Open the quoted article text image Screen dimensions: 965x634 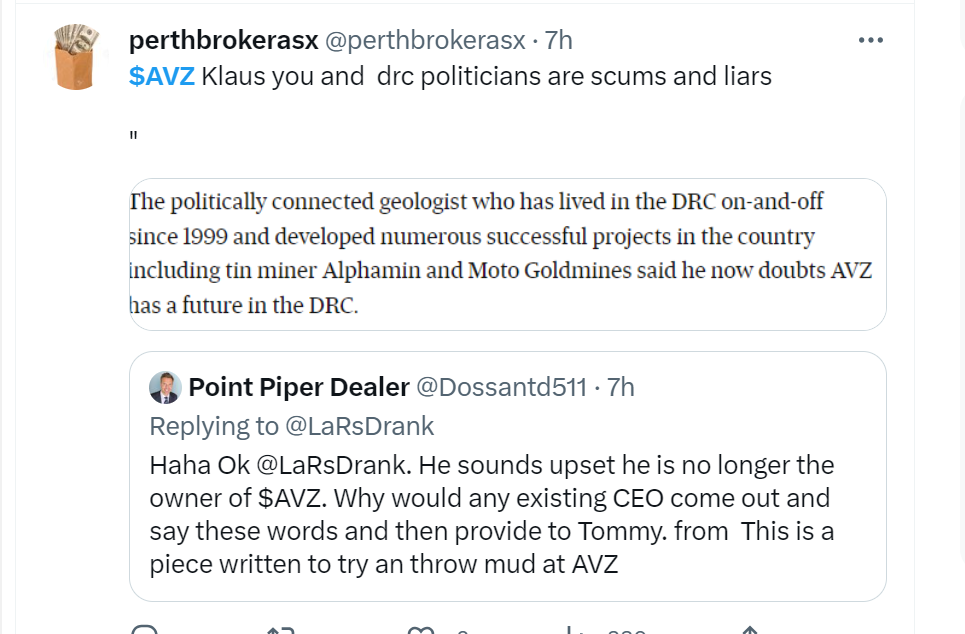pyautogui.click(x=507, y=254)
